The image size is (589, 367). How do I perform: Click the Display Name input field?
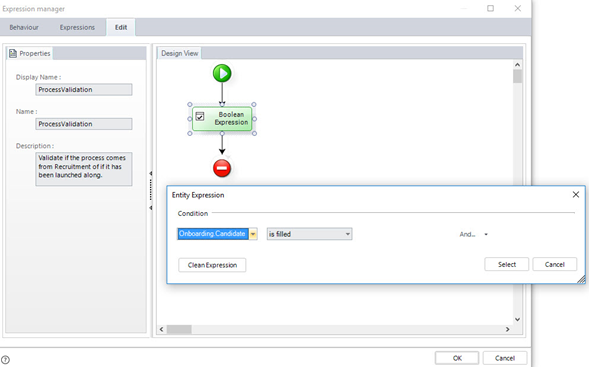point(84,89)
